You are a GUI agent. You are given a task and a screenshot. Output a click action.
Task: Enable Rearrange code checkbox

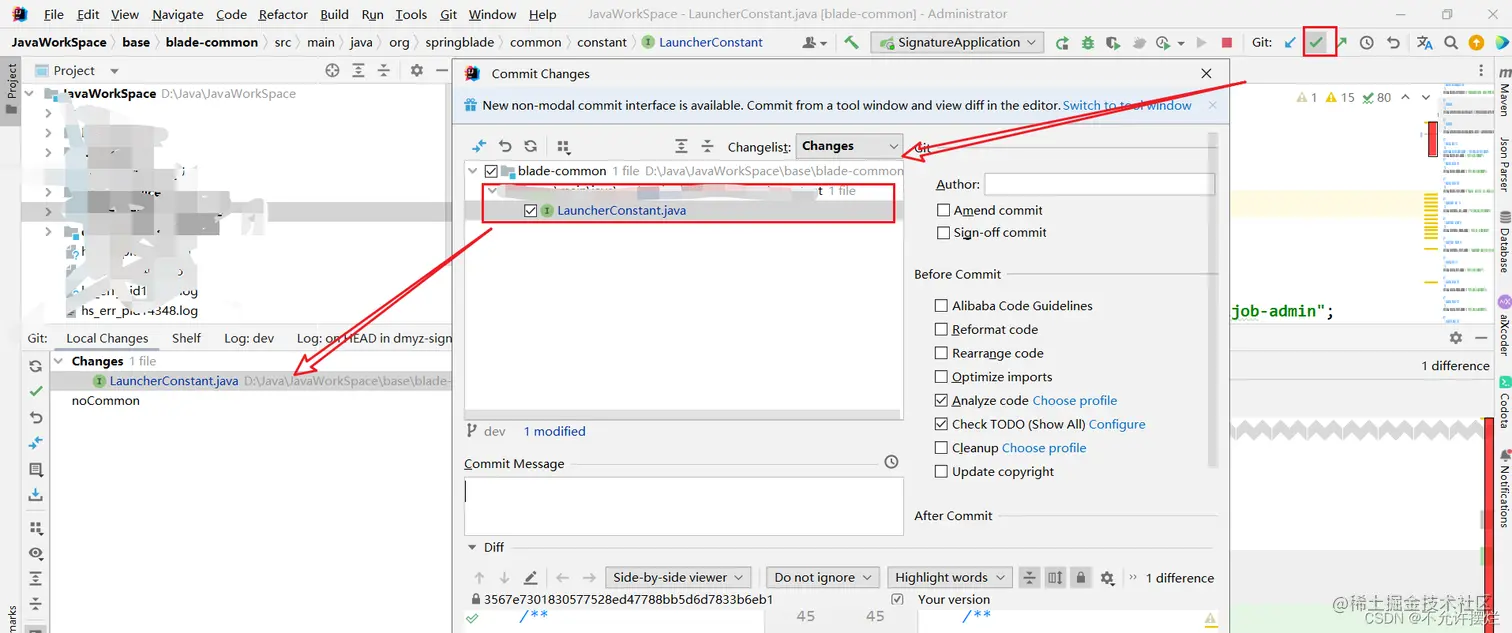pyautogui.click(x=941, y=353)
